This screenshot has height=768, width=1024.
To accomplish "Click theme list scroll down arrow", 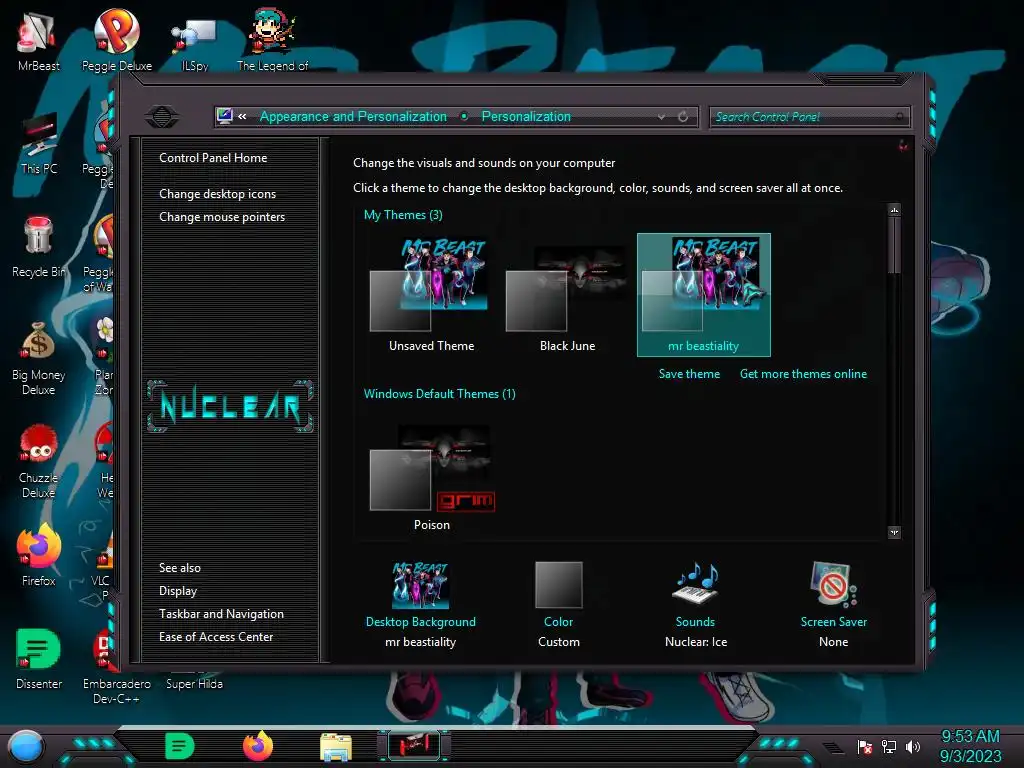I will 895,532.
